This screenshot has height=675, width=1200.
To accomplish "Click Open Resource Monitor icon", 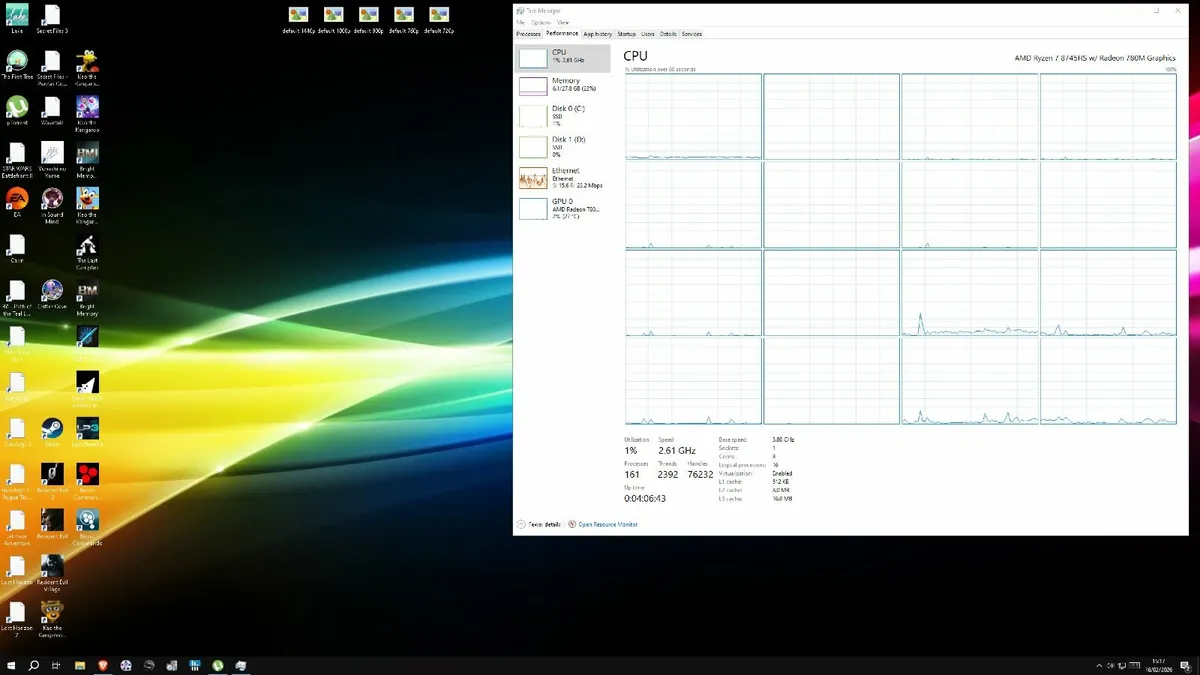I will 570,523.
